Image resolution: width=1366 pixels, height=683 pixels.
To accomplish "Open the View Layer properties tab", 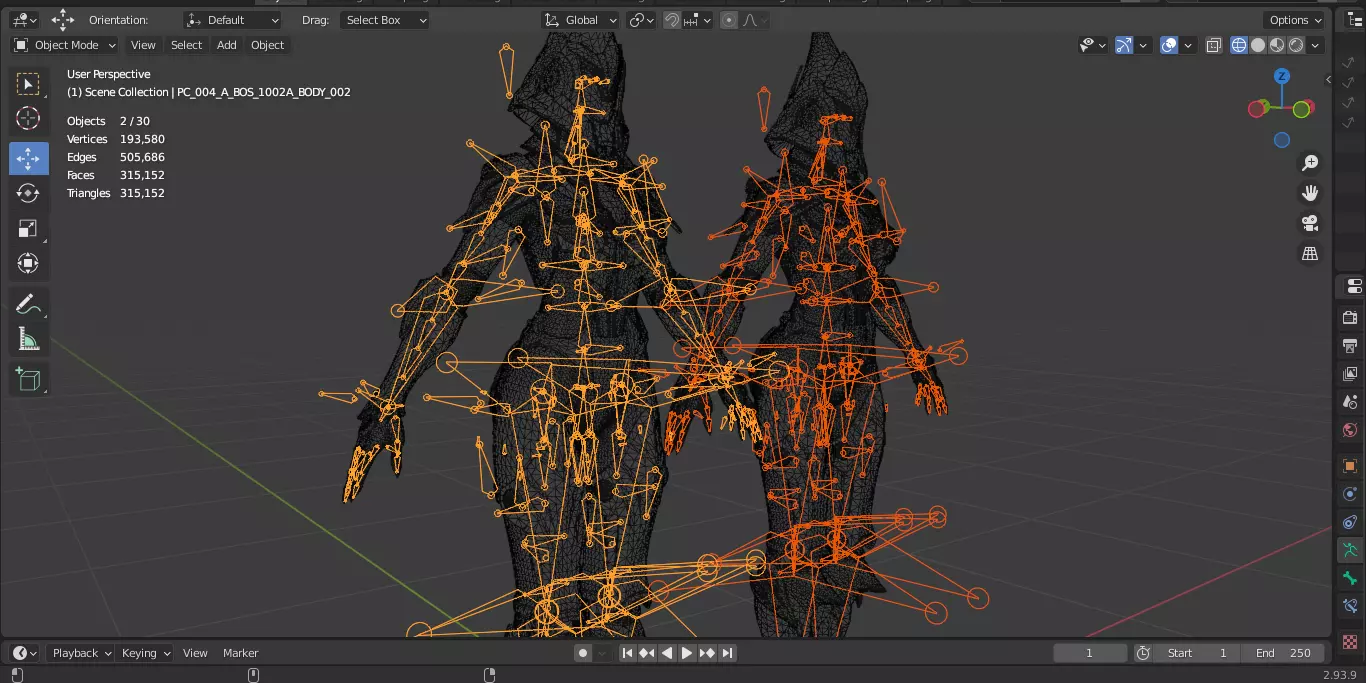I will [1350, 374].
